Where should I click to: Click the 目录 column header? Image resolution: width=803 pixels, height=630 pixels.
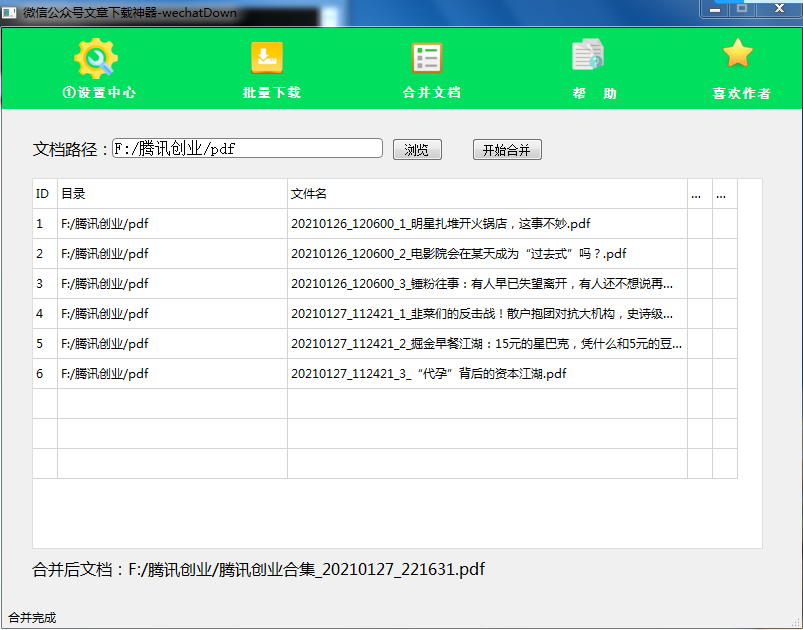(x=173, y=194)
